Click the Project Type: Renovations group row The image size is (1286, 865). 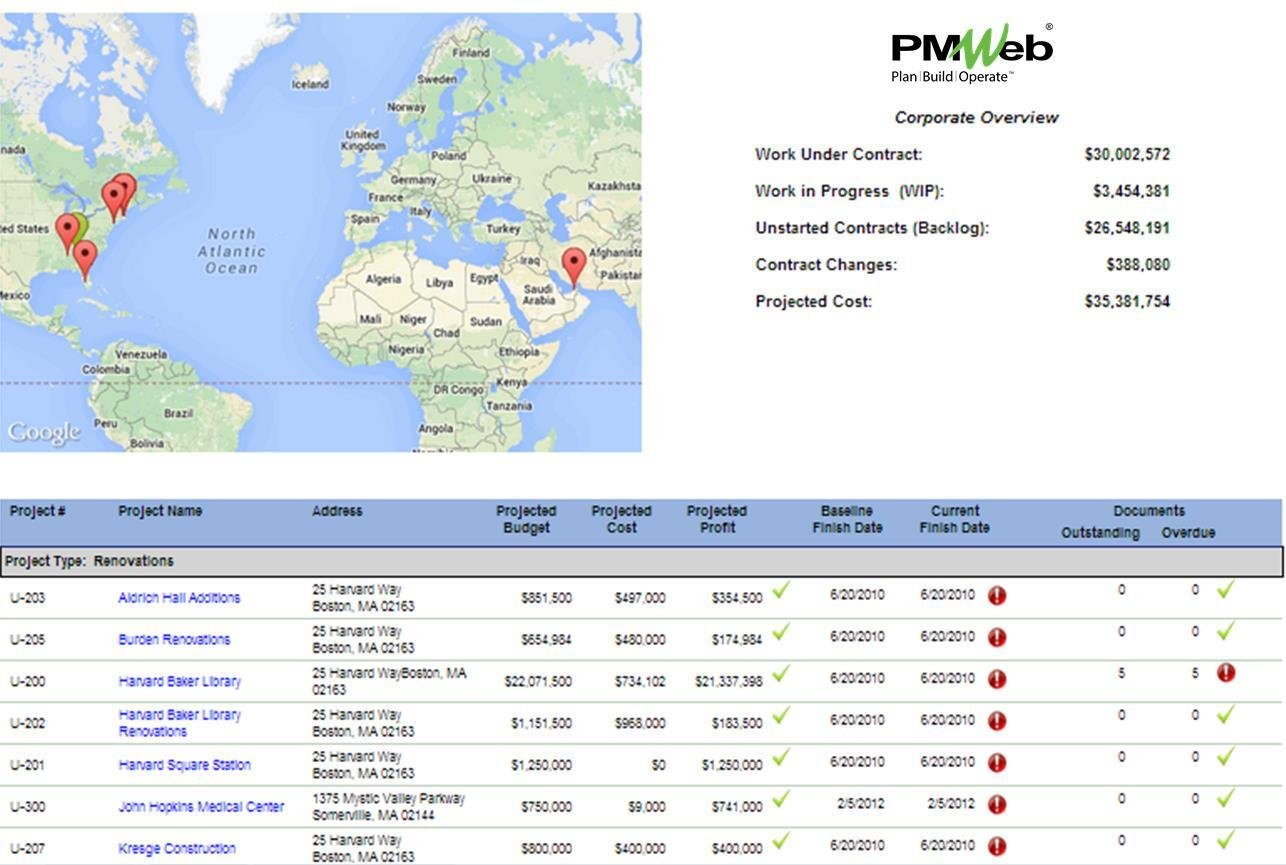pos(642,561)
